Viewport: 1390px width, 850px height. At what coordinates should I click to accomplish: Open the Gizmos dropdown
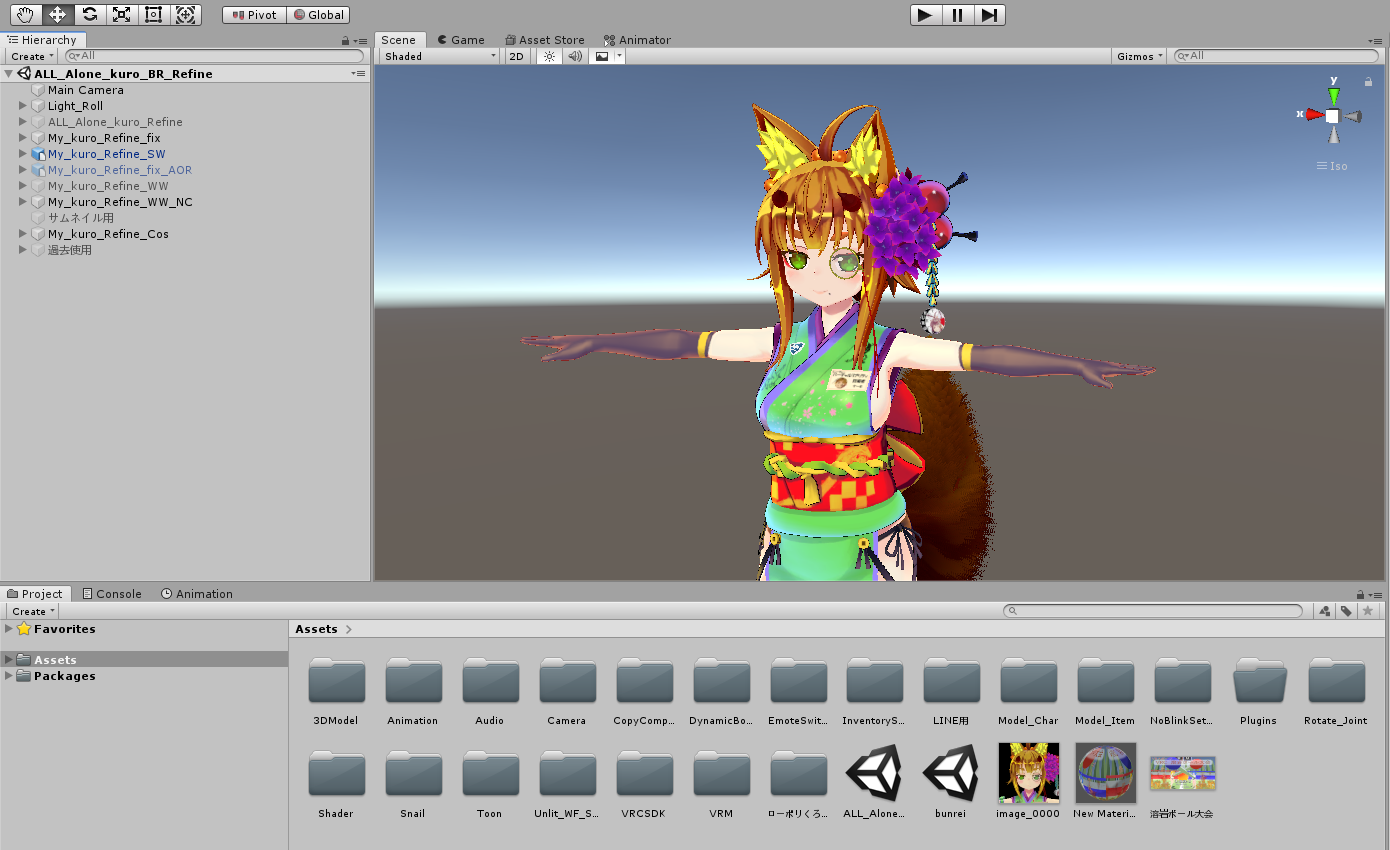point(1140,57)
